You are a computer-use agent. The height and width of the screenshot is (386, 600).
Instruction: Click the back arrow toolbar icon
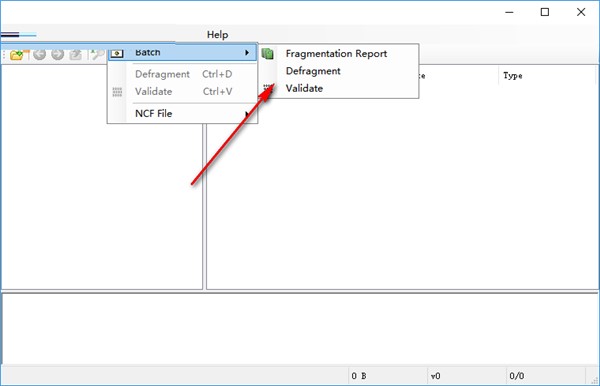point(39,55)
